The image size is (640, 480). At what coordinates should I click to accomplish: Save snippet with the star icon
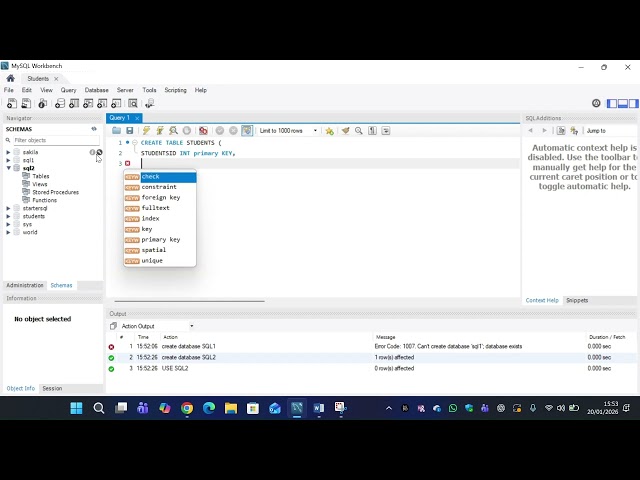click(x=329, y=131)
